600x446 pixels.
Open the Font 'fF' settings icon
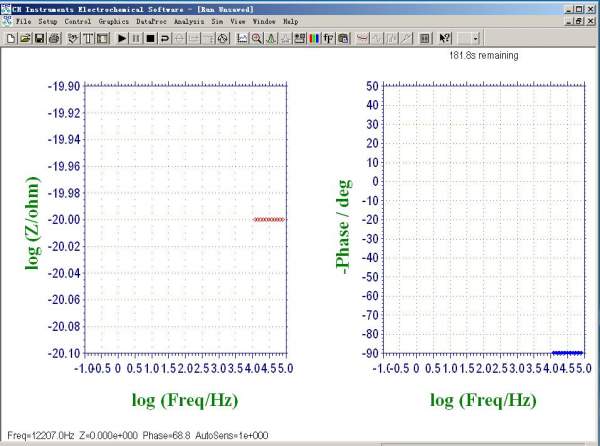click(329, 38)
